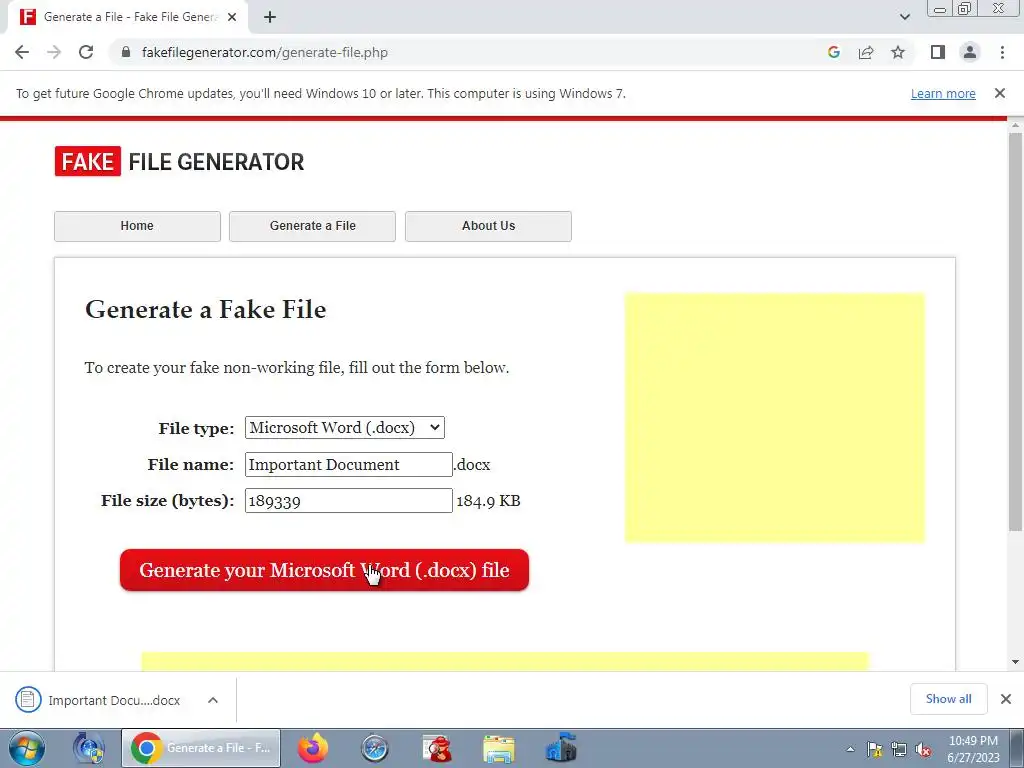Image resolution: width=1024 pixels, height=768 pixels.
Task: Open the Generate a File navigation button
Action: coord(312,226)
